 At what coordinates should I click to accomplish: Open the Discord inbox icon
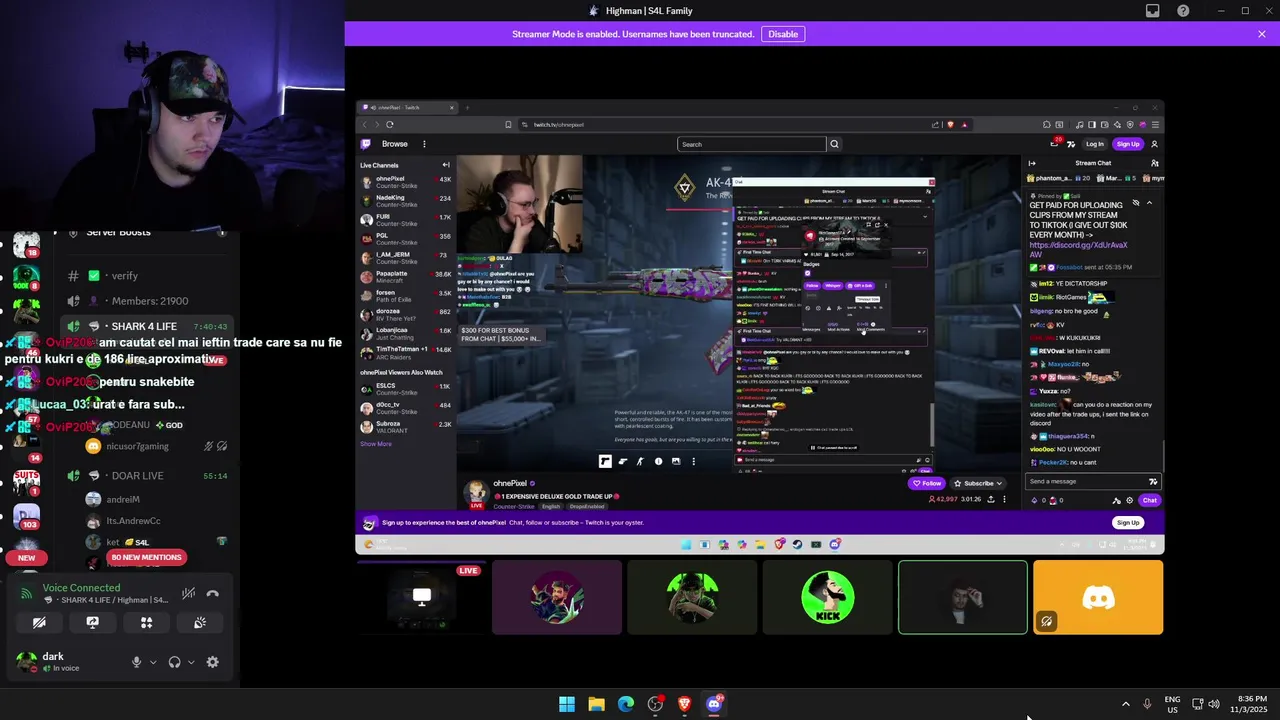pyautogui.click(x=1152, y=11)
